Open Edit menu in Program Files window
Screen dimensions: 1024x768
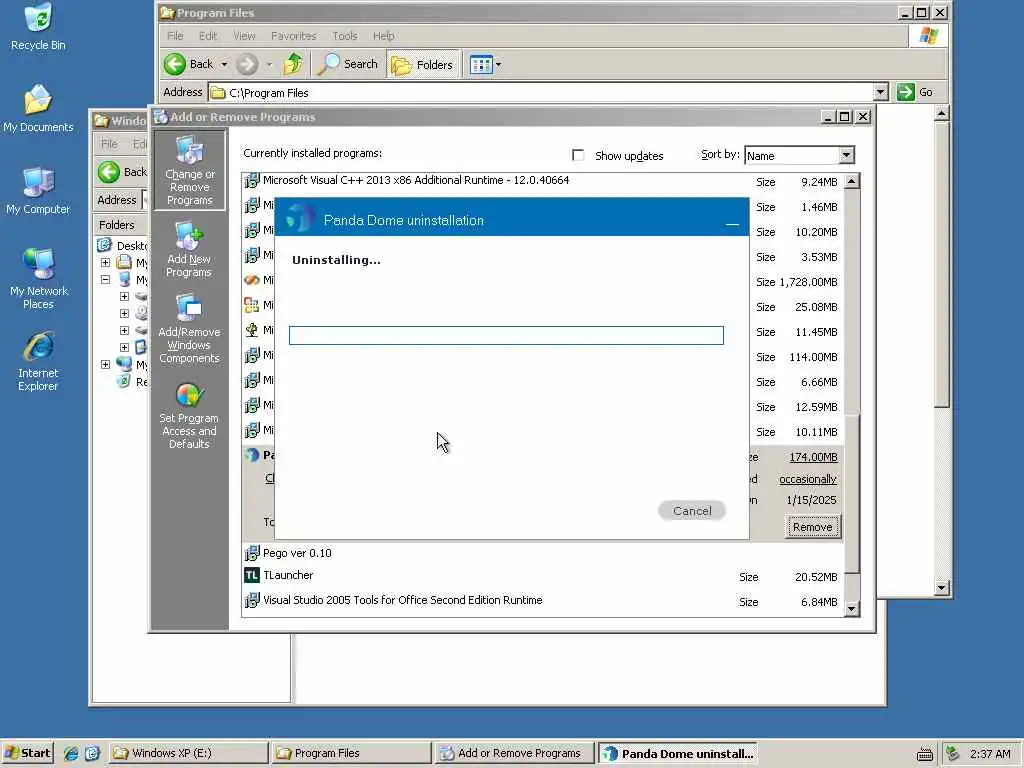pyautogui.click(x=208, y=36)
